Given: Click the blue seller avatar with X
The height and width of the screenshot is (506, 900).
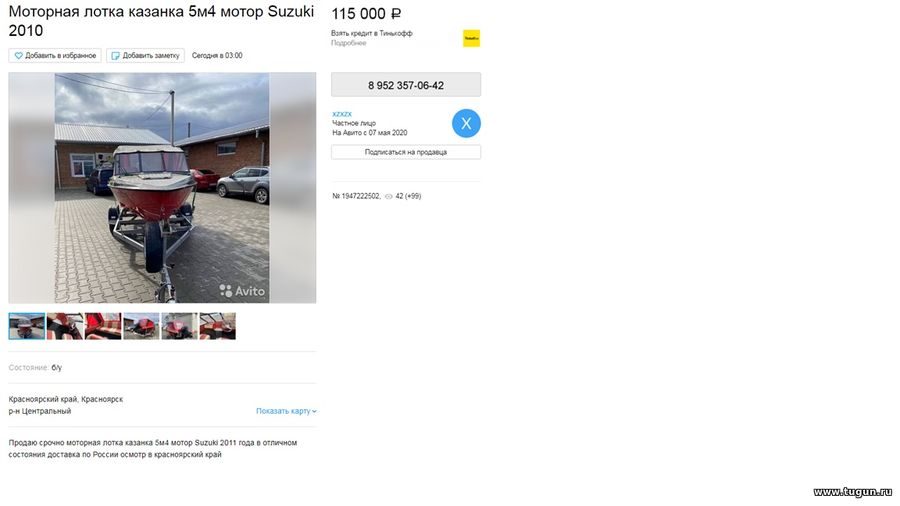Looking at the screenshot, I should pyautogui.click(x=466, y=123).
